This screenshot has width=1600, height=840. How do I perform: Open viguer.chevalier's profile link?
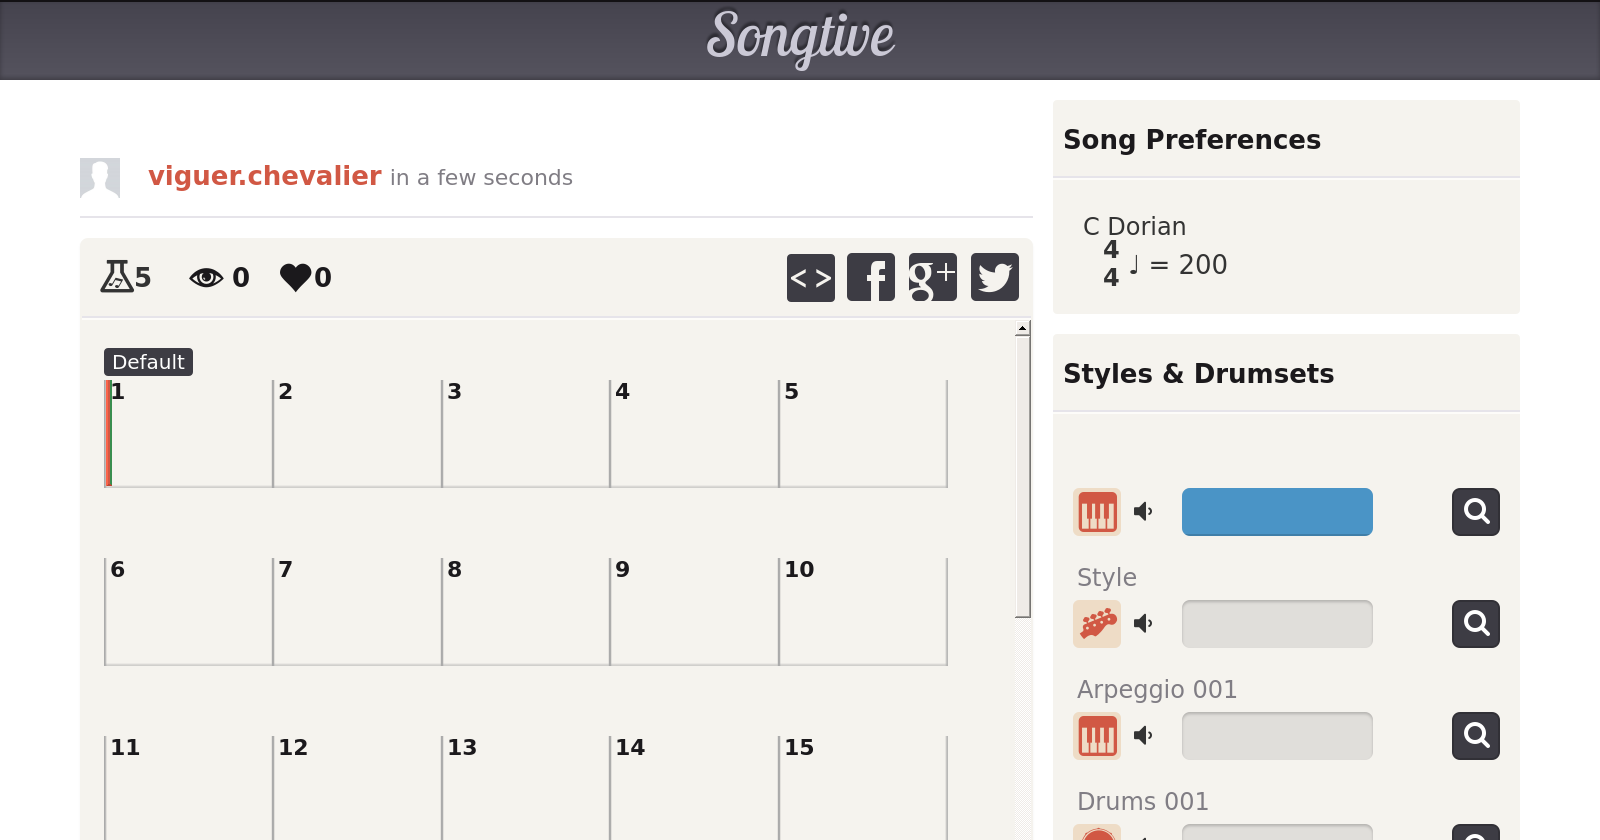pos(265,176)
